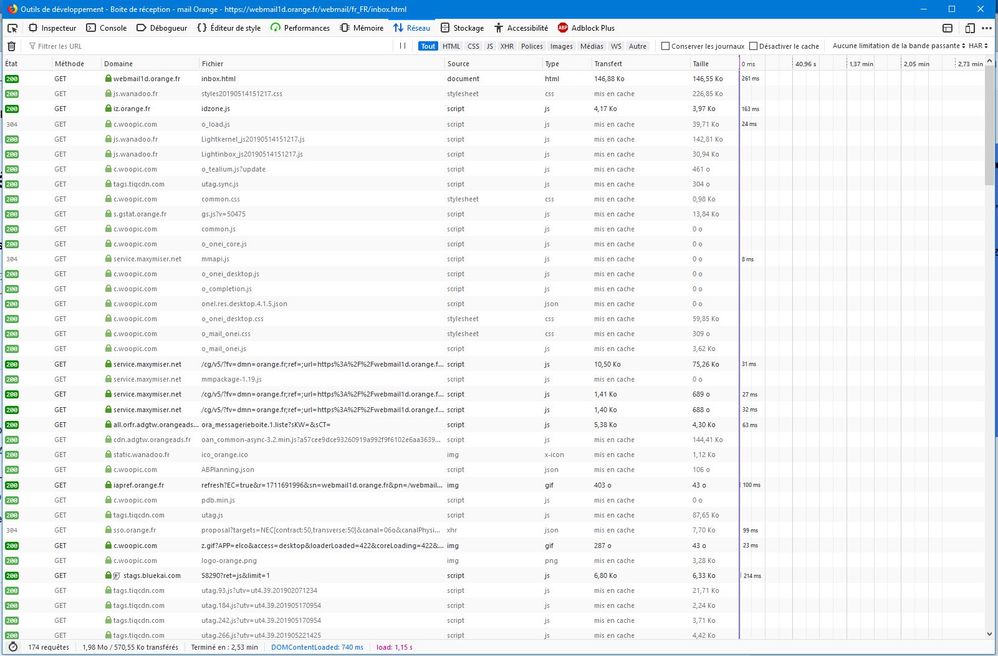Pause network recording with the pause icon

click(x=403, y=46)
